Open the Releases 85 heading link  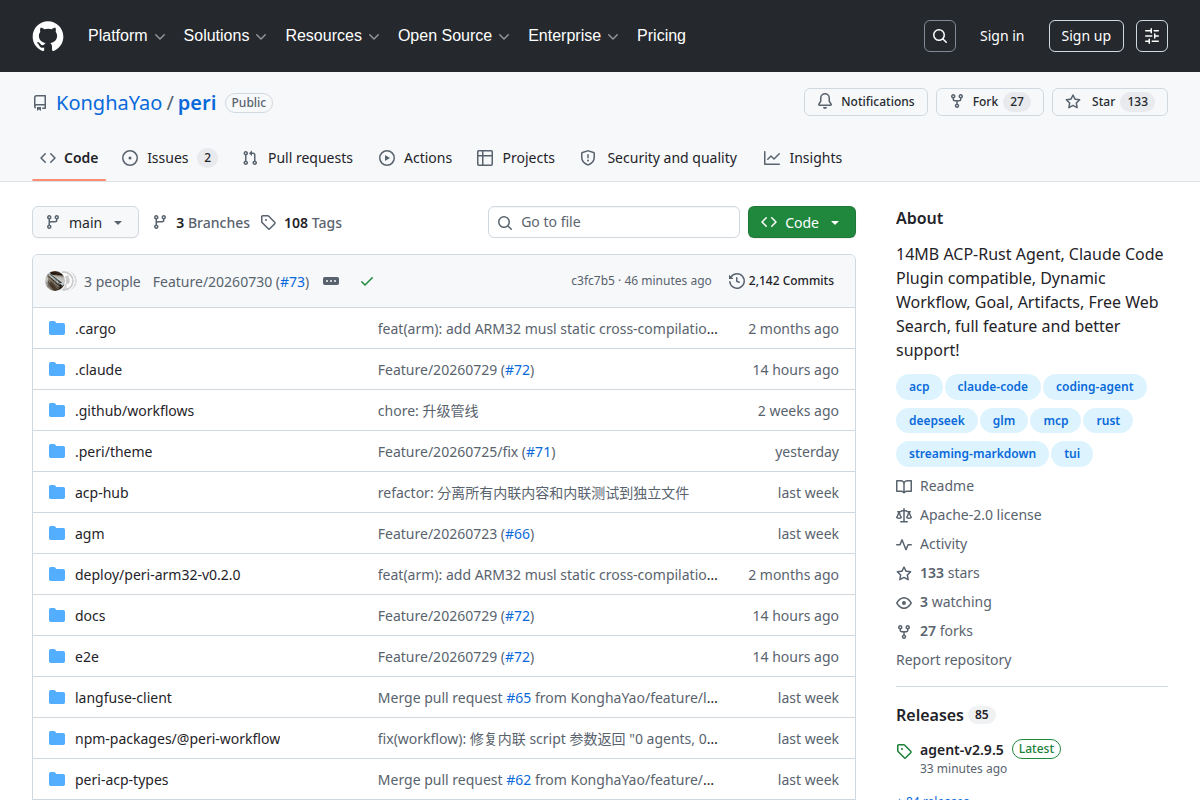click(x=946, y=715)
